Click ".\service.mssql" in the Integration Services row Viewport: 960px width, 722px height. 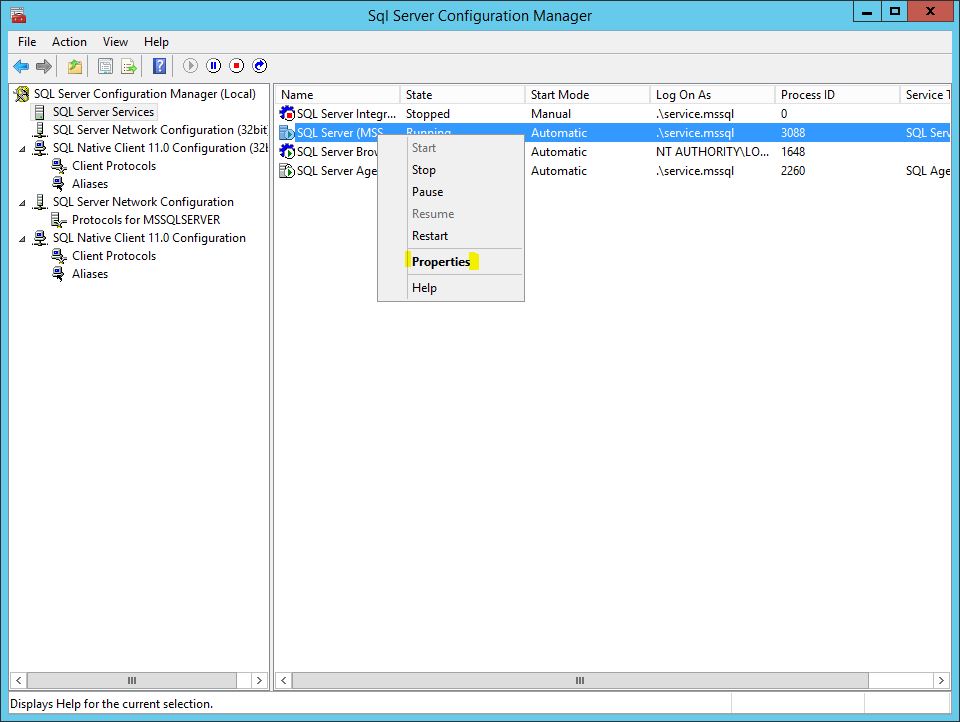point(694,114)
